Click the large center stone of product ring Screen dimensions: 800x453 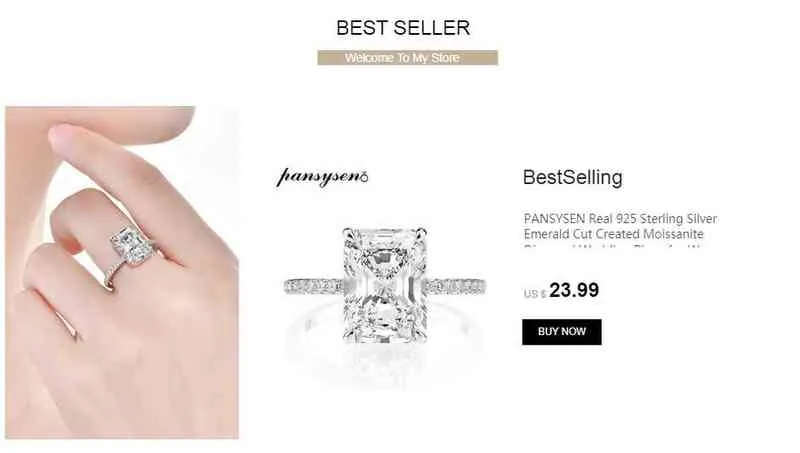tap(384, 285)
